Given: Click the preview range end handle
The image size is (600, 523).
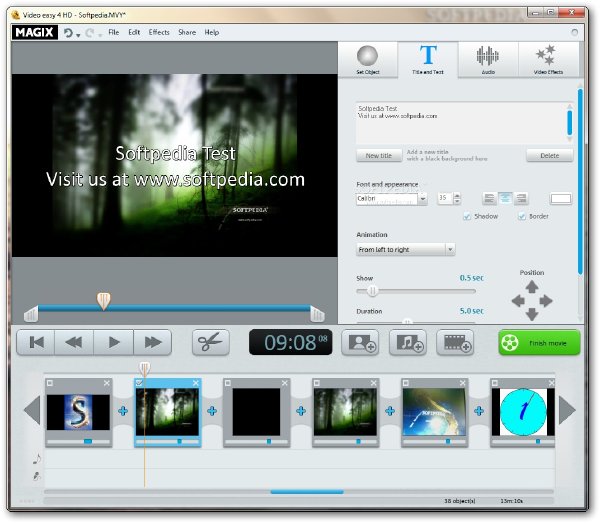Looking at the screenshot, I should click(317, 314).
